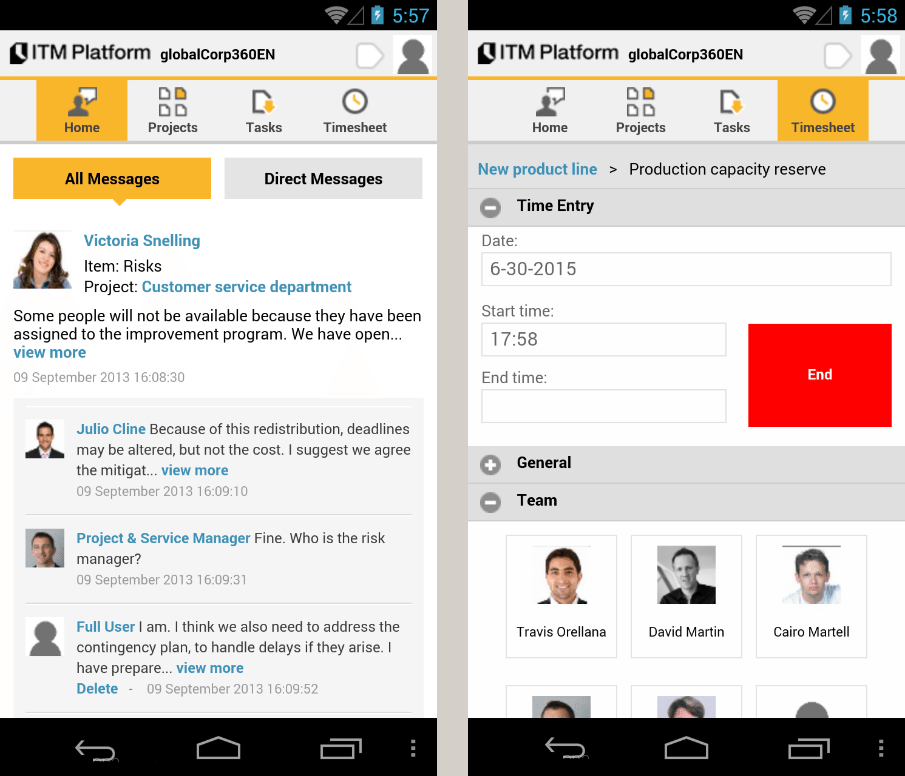Open Full User profile link
905x776 pixels.
(106, 627)
